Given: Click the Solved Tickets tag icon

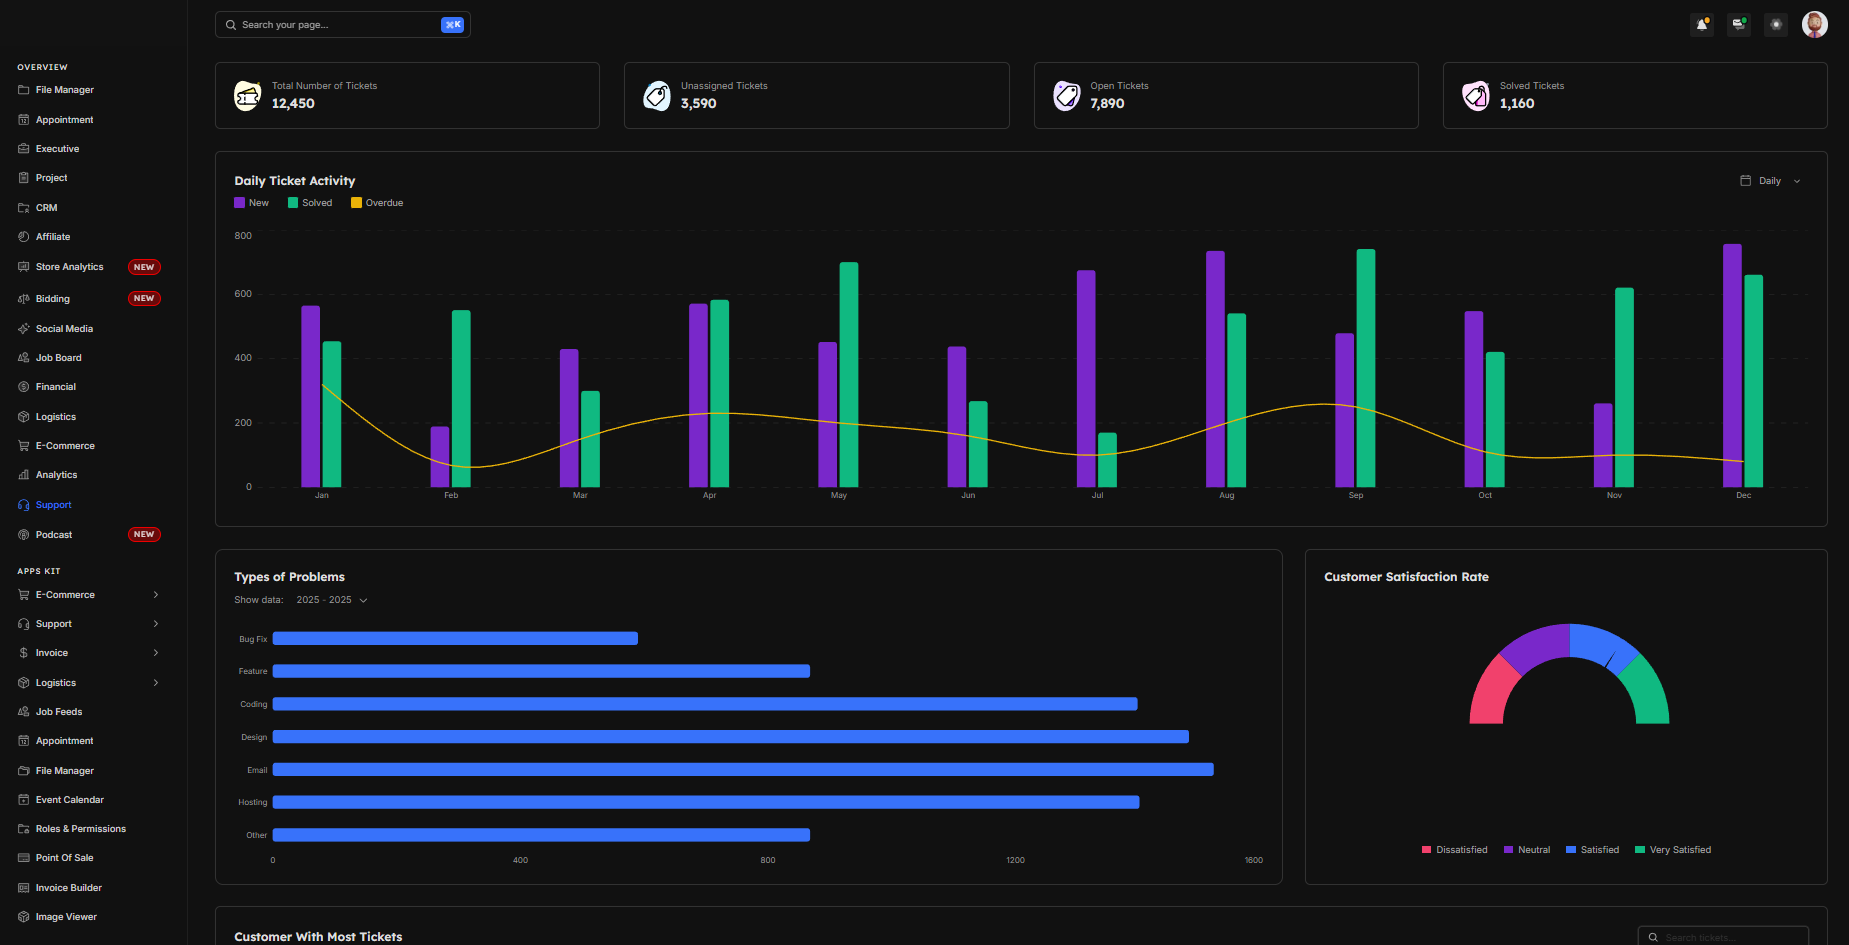Looking at the screenshot, I should tap(1476, 96).
